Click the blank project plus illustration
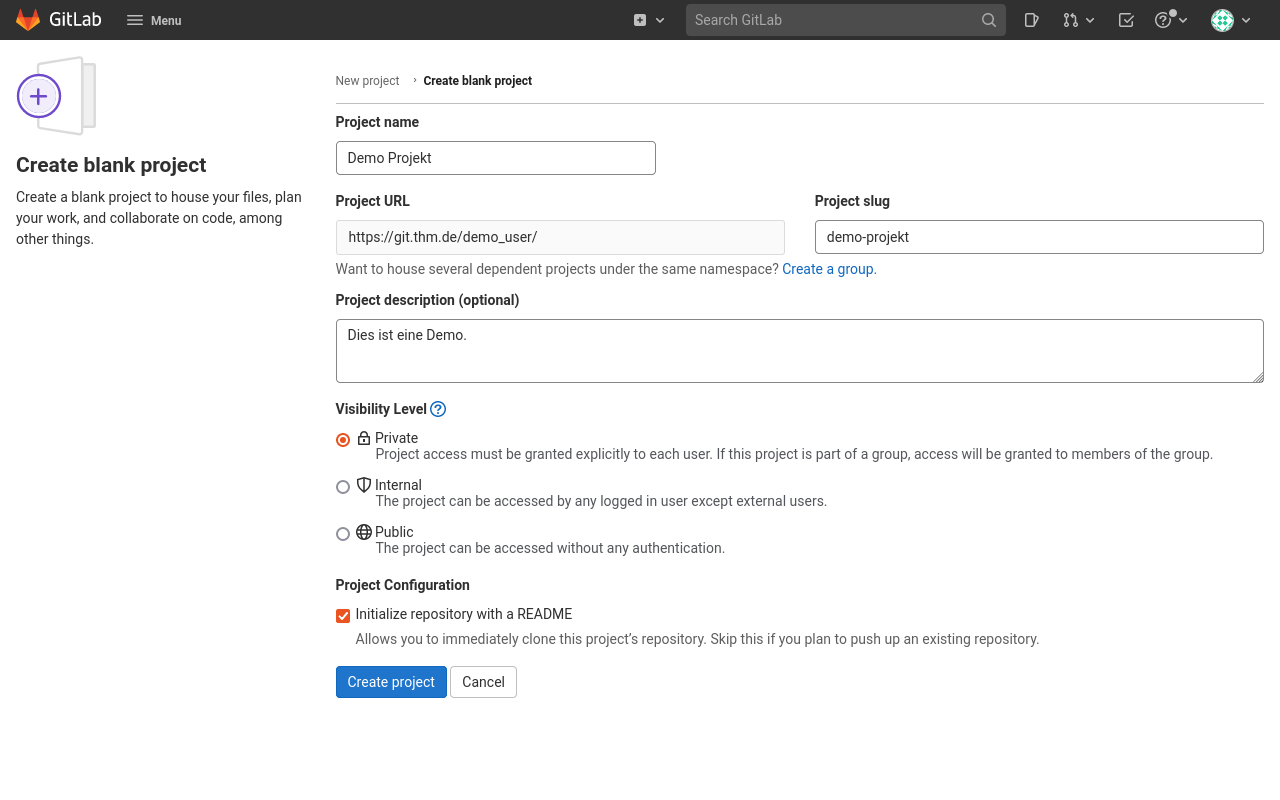Screen dimensions: 1280x800 pyautogui.click(x=56, y=96)
